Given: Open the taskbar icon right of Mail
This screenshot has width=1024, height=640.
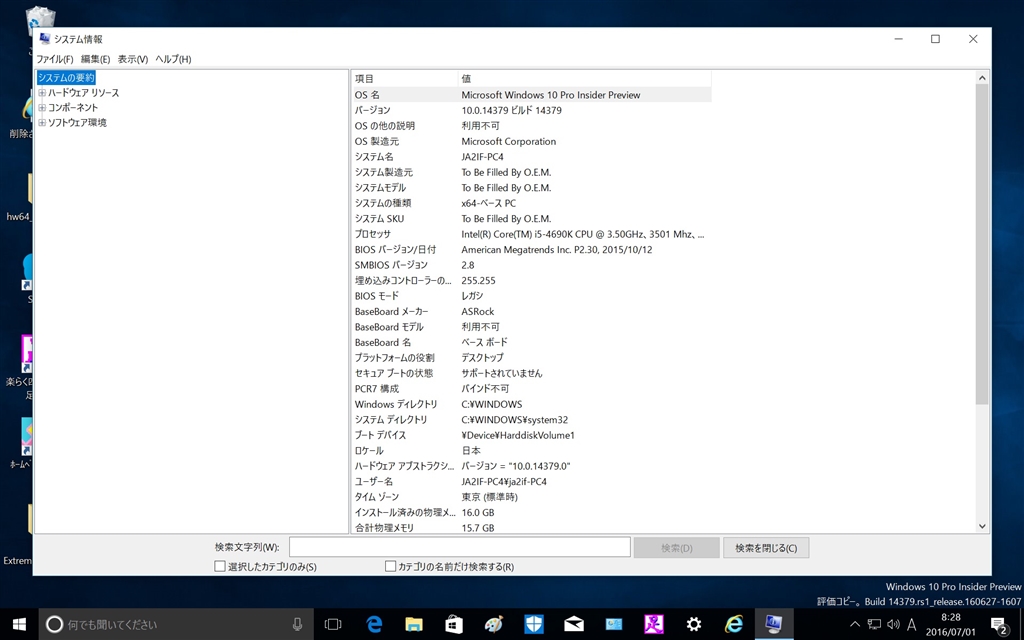Looking at the screenshot, I should [x=613, y=624].
